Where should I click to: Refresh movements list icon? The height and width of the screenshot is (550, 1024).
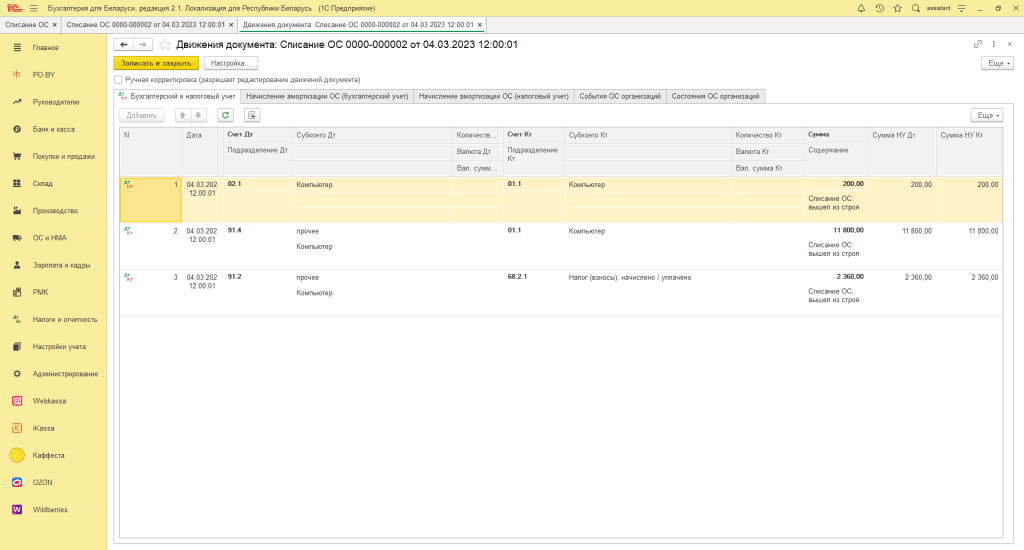click(x=225, y=116)
